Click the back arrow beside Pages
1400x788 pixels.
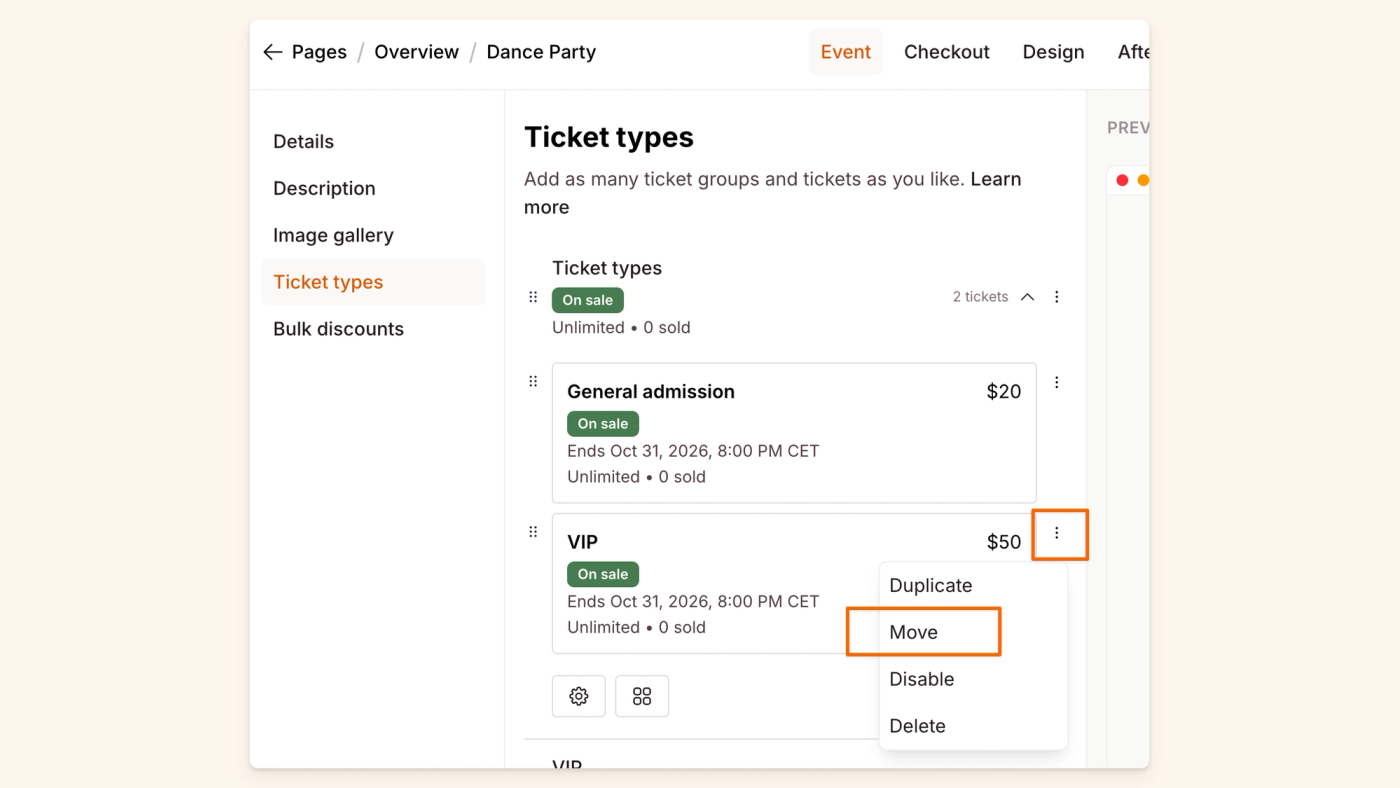(272, 52)
